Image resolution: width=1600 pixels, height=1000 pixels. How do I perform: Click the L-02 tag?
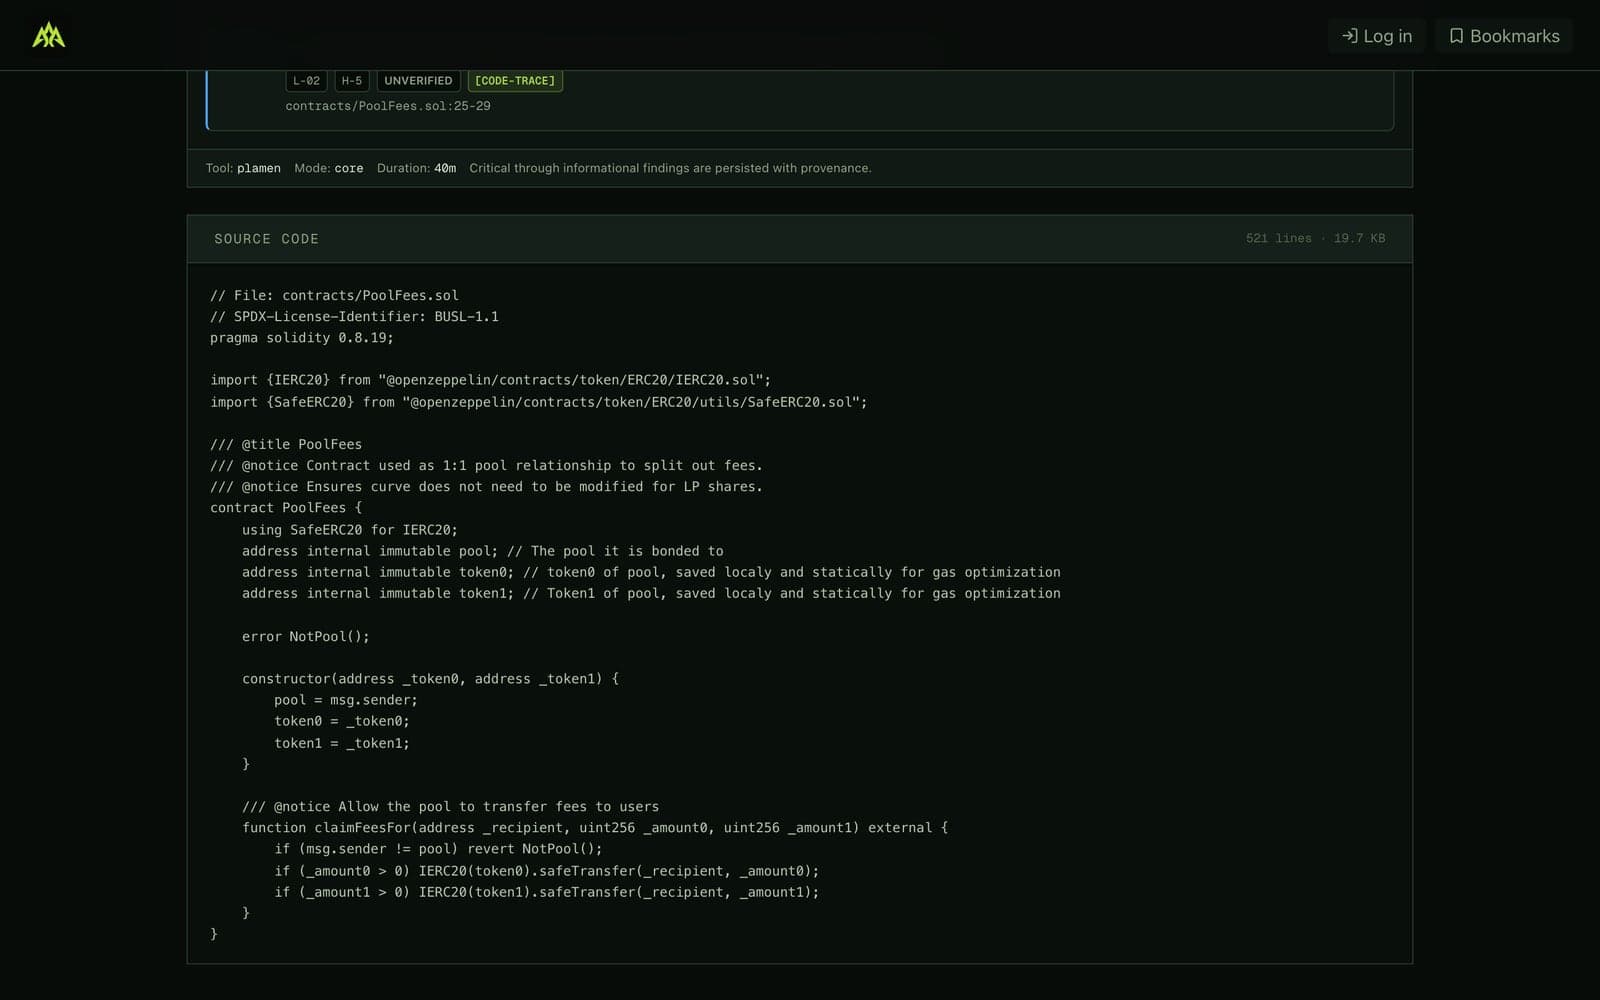[x=306, y=81]
